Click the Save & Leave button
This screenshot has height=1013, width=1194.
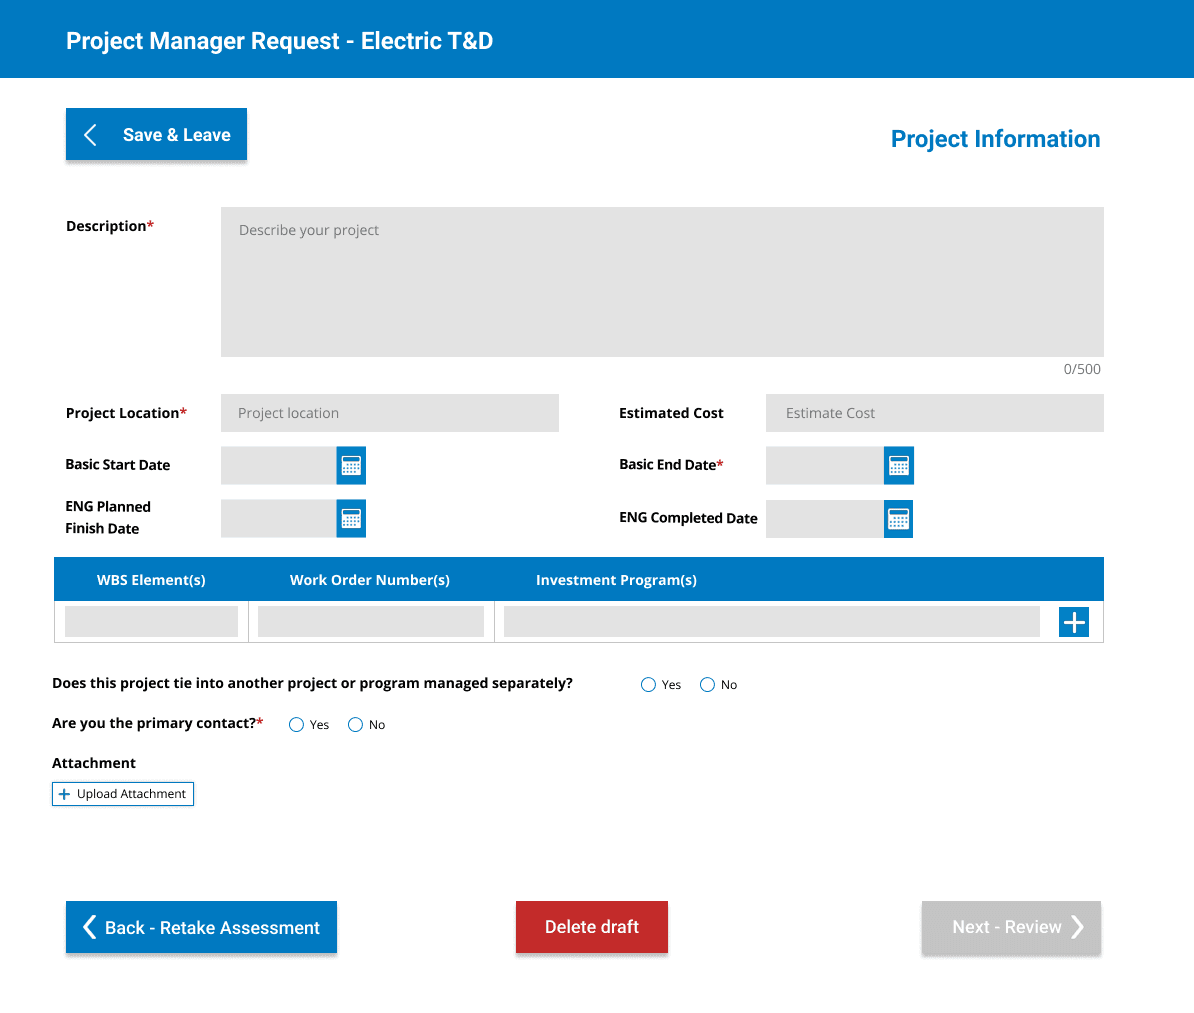[x=156, y=135]
